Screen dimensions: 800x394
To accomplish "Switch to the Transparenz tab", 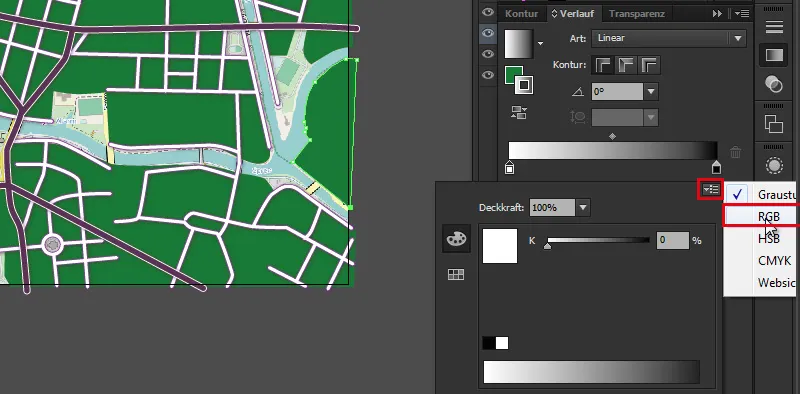I will [636, 14].
